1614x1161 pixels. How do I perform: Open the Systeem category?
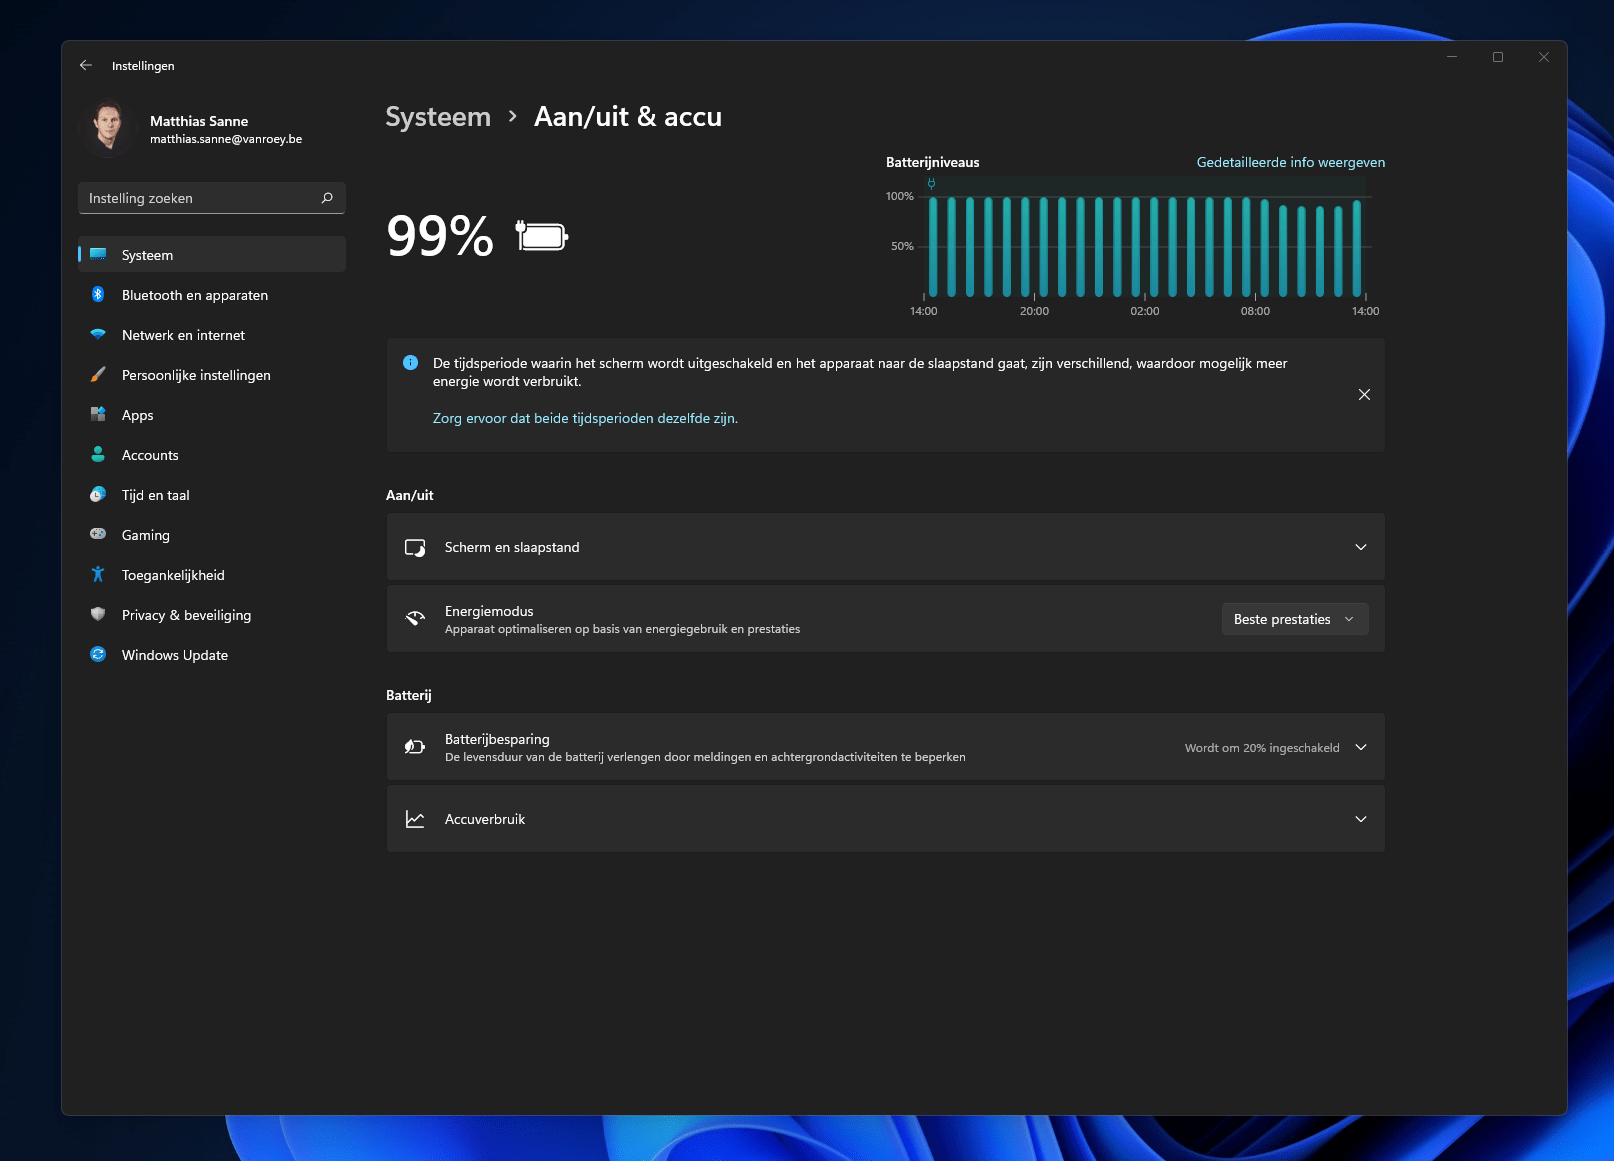coord(212,254)
